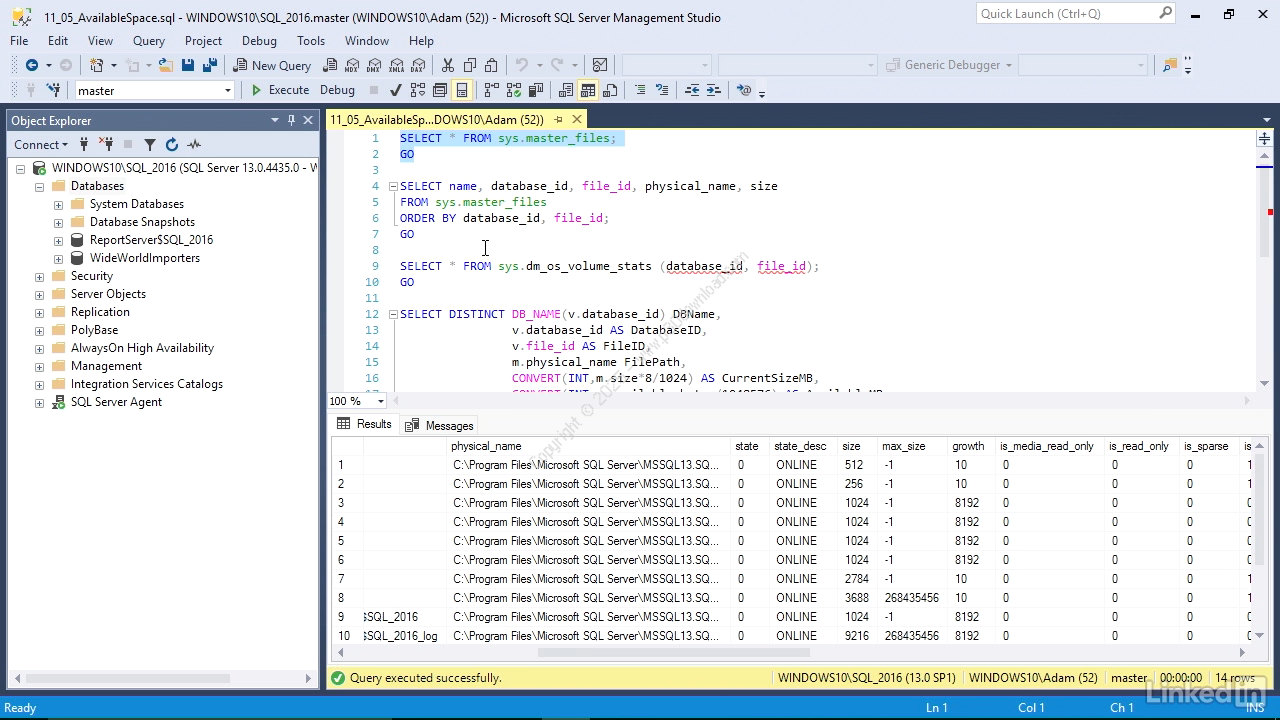Screen dimensions: 1280x720
Task: Switch to the Results tab
Action: (364, 424)
